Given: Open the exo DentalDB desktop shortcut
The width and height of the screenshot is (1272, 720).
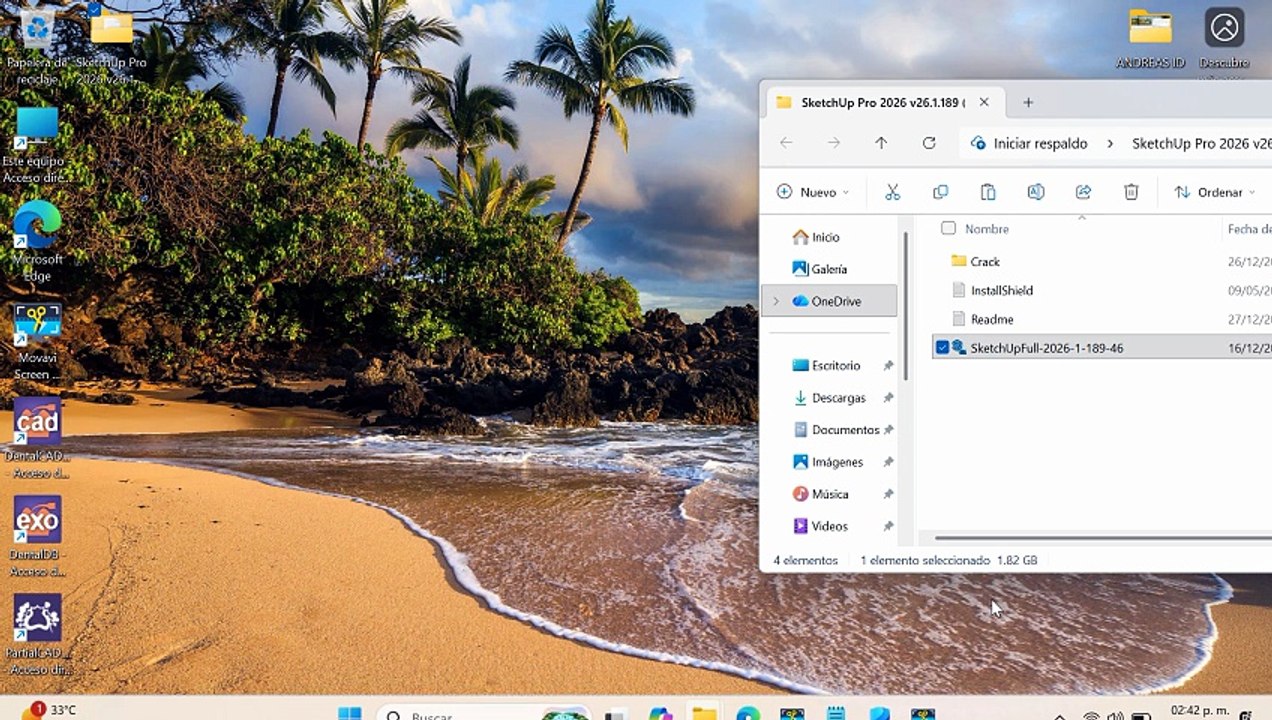Looking at the screenshot, I should point(37,536).
